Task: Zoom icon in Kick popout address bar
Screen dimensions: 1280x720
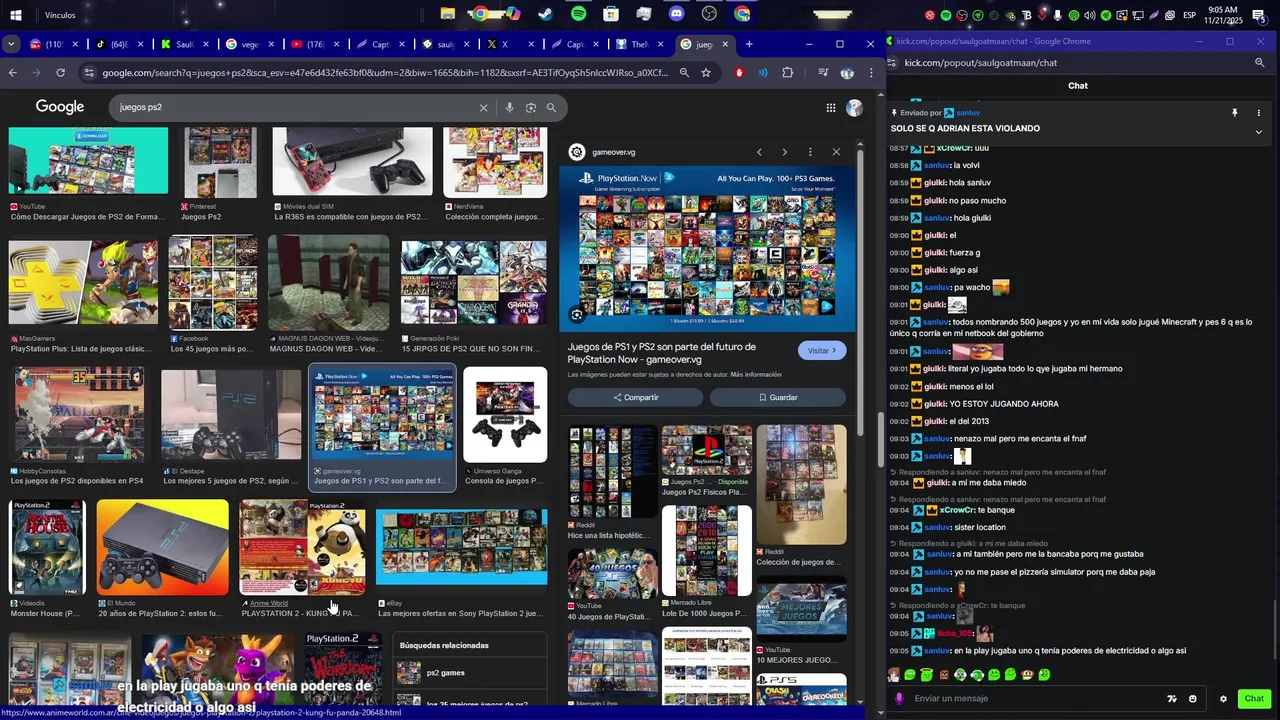Action: click(1259, 63)
